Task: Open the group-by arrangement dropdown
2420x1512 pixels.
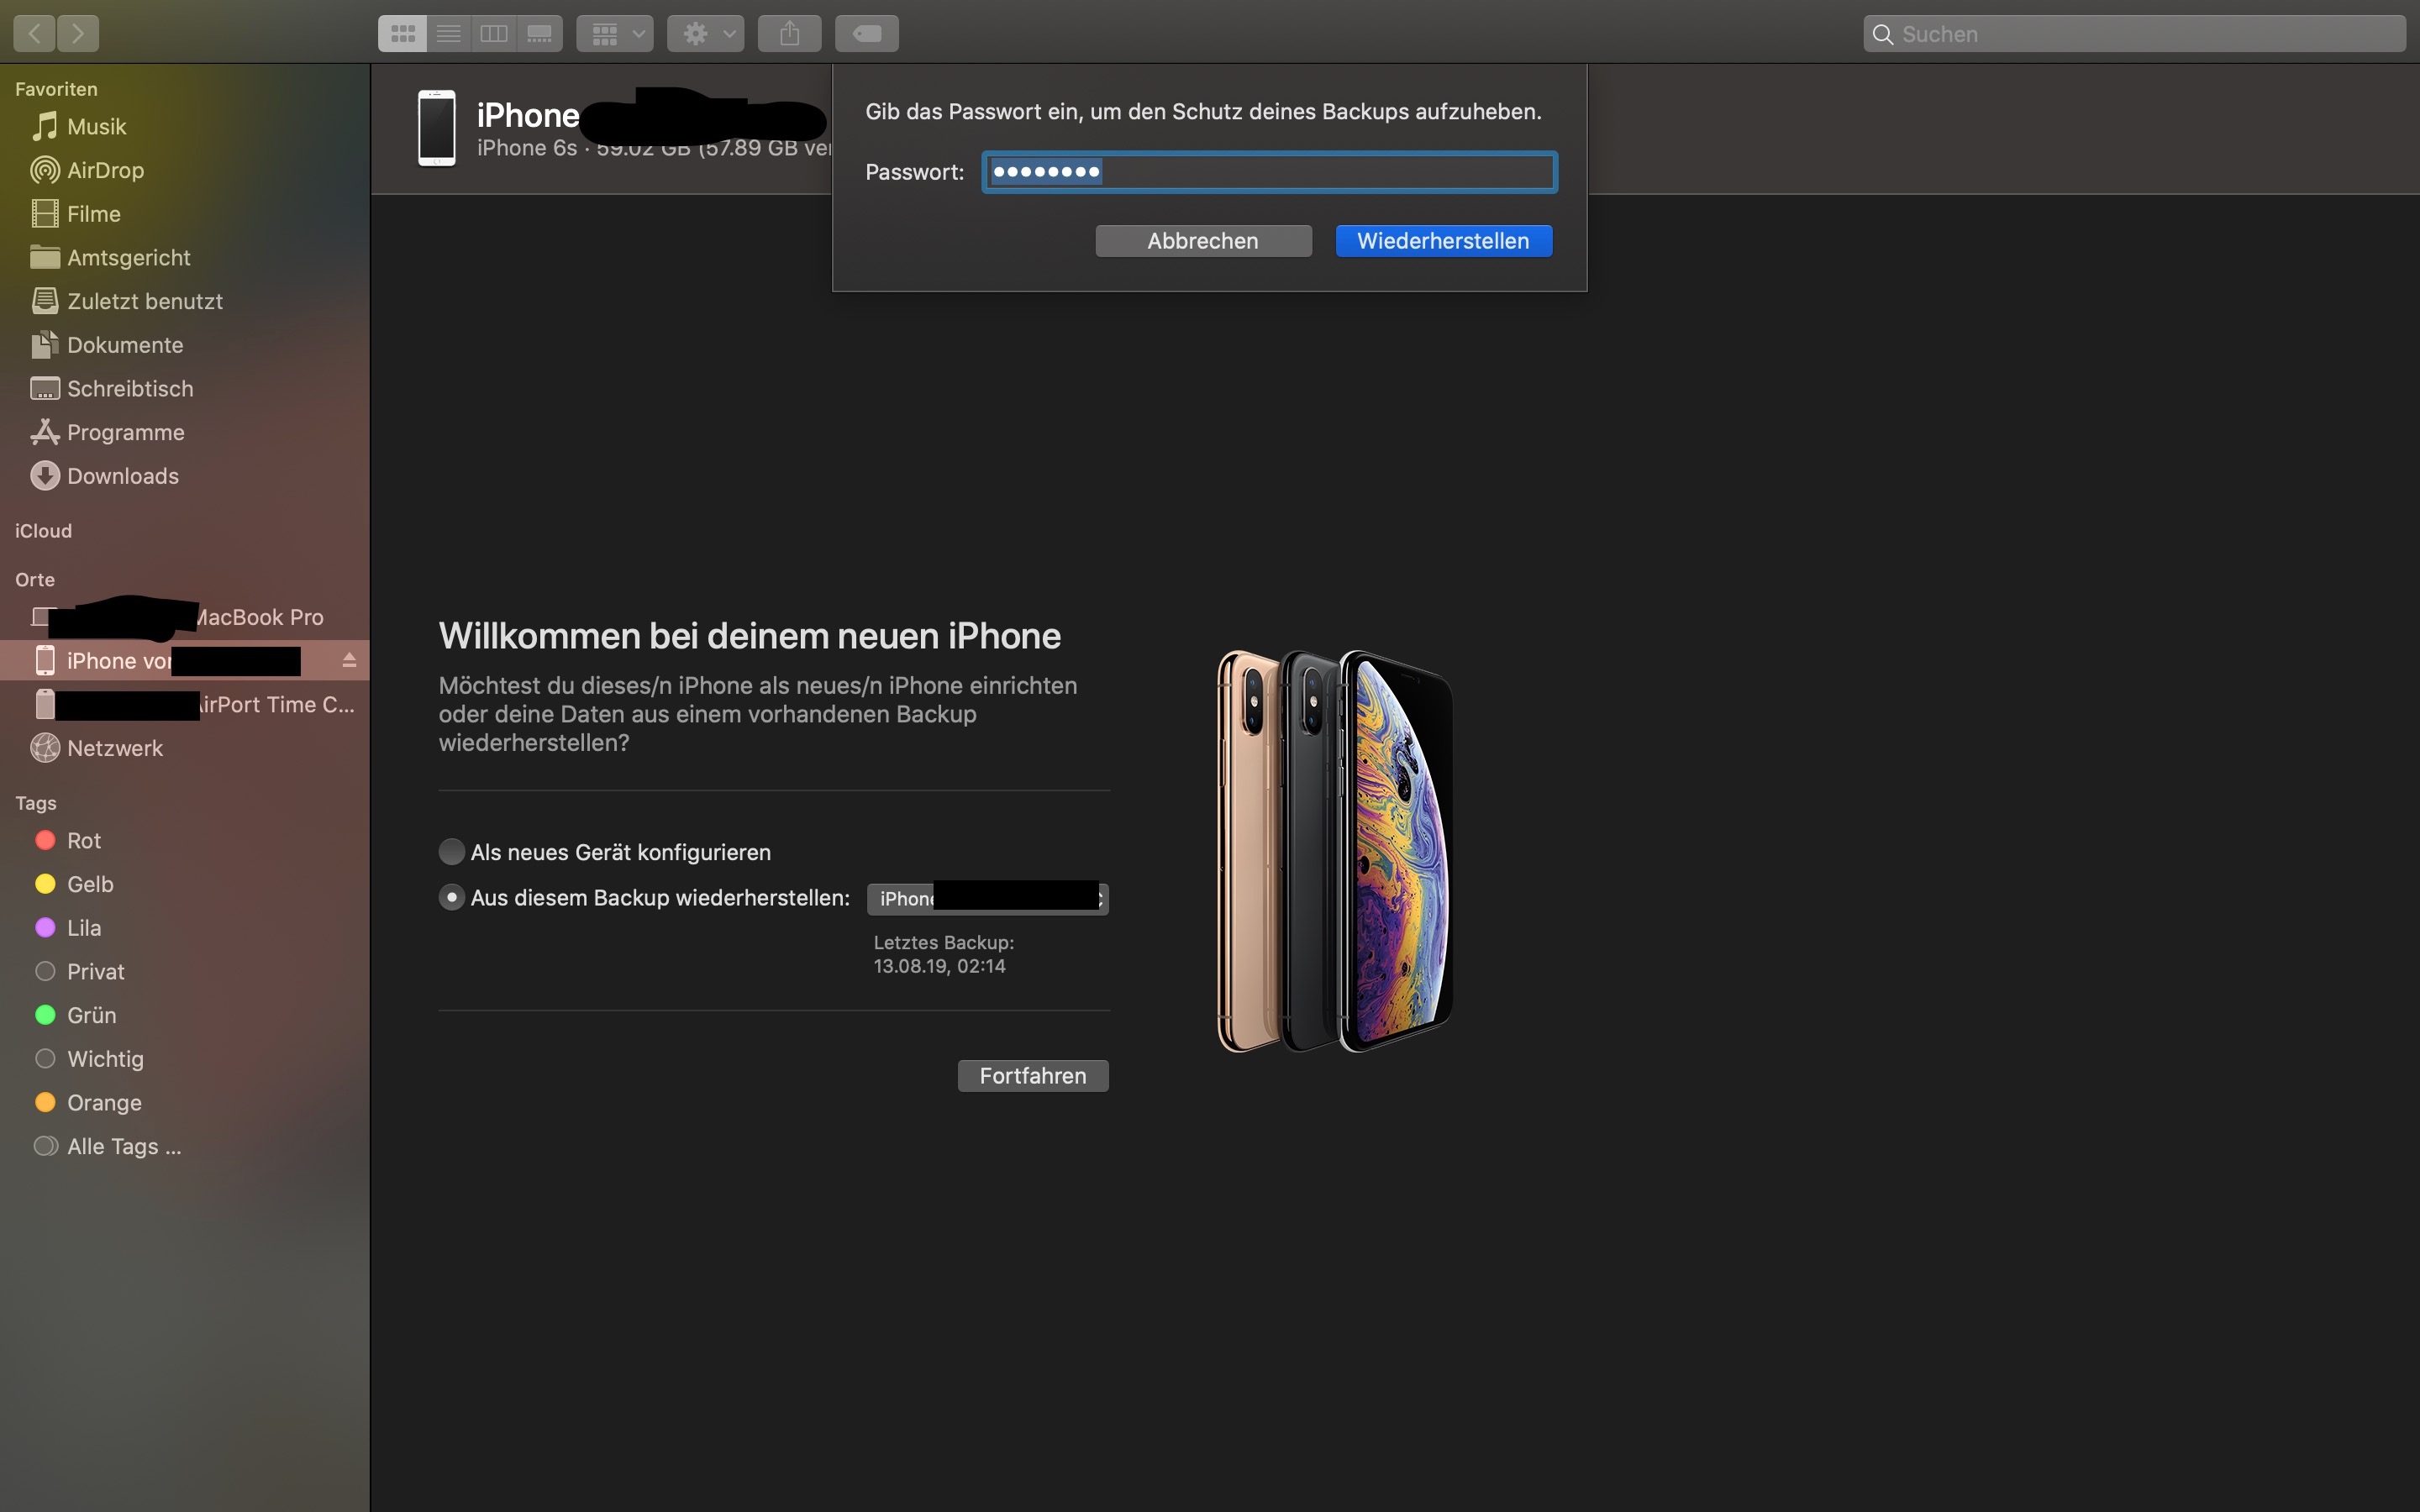Action: click(x=614, y=34)
